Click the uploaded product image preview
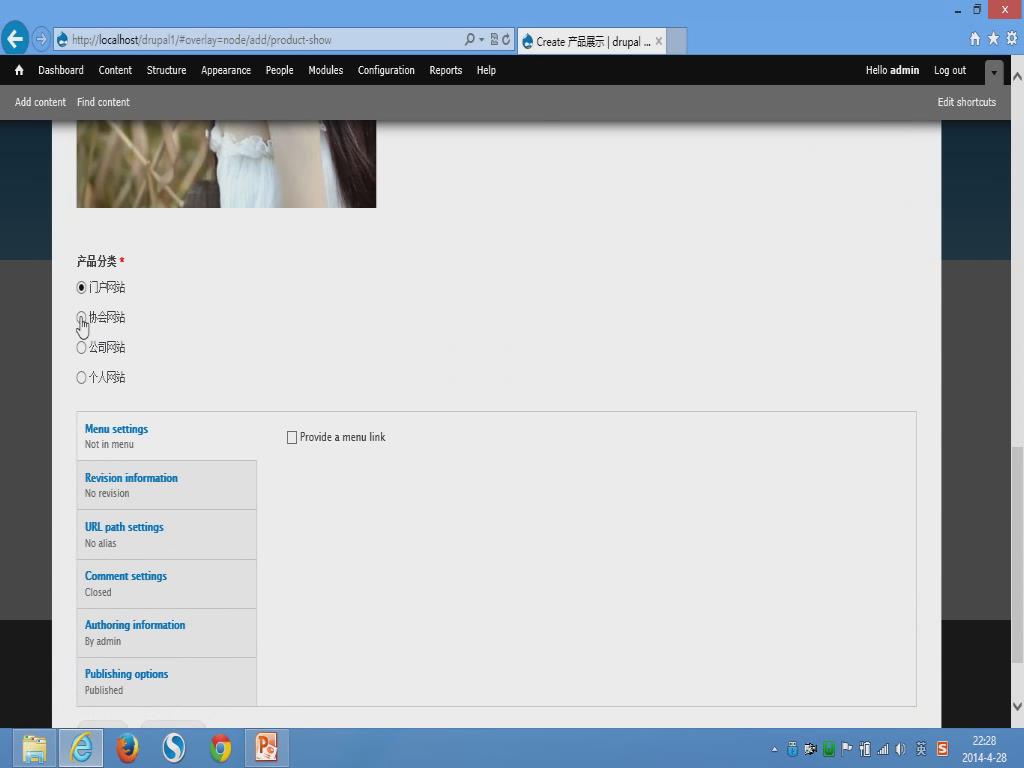This screenshot has height=768, width=1024. [x=226, y=164]
